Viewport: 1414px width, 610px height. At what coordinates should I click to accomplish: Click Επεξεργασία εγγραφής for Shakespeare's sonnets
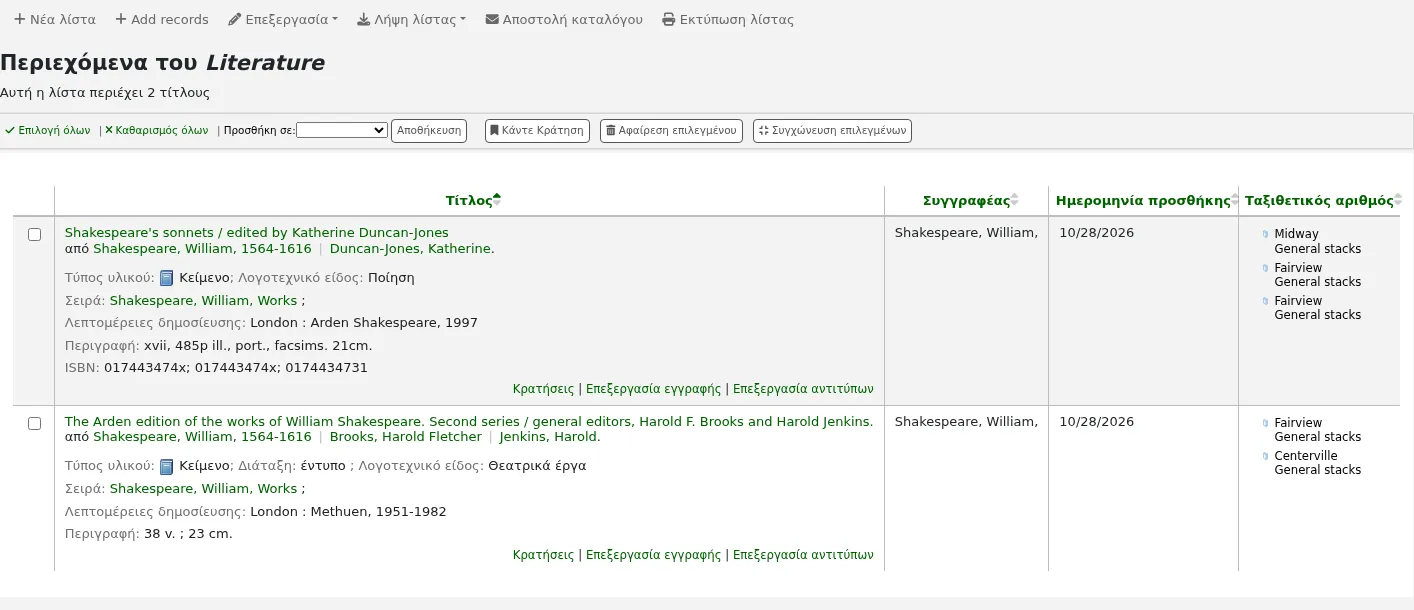pos(654,388)
